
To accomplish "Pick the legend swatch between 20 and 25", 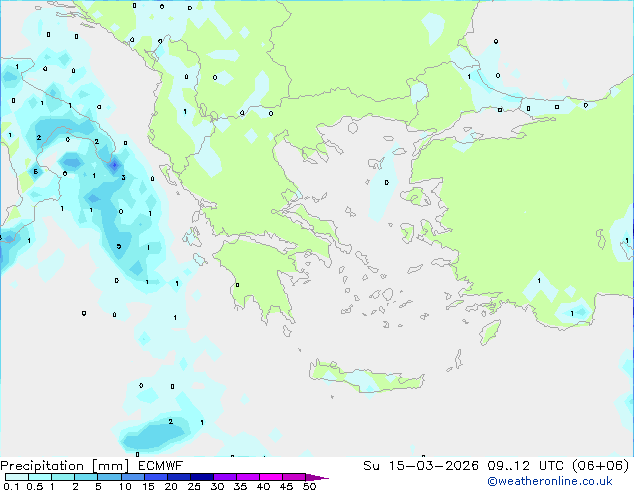I will point(178,477).
